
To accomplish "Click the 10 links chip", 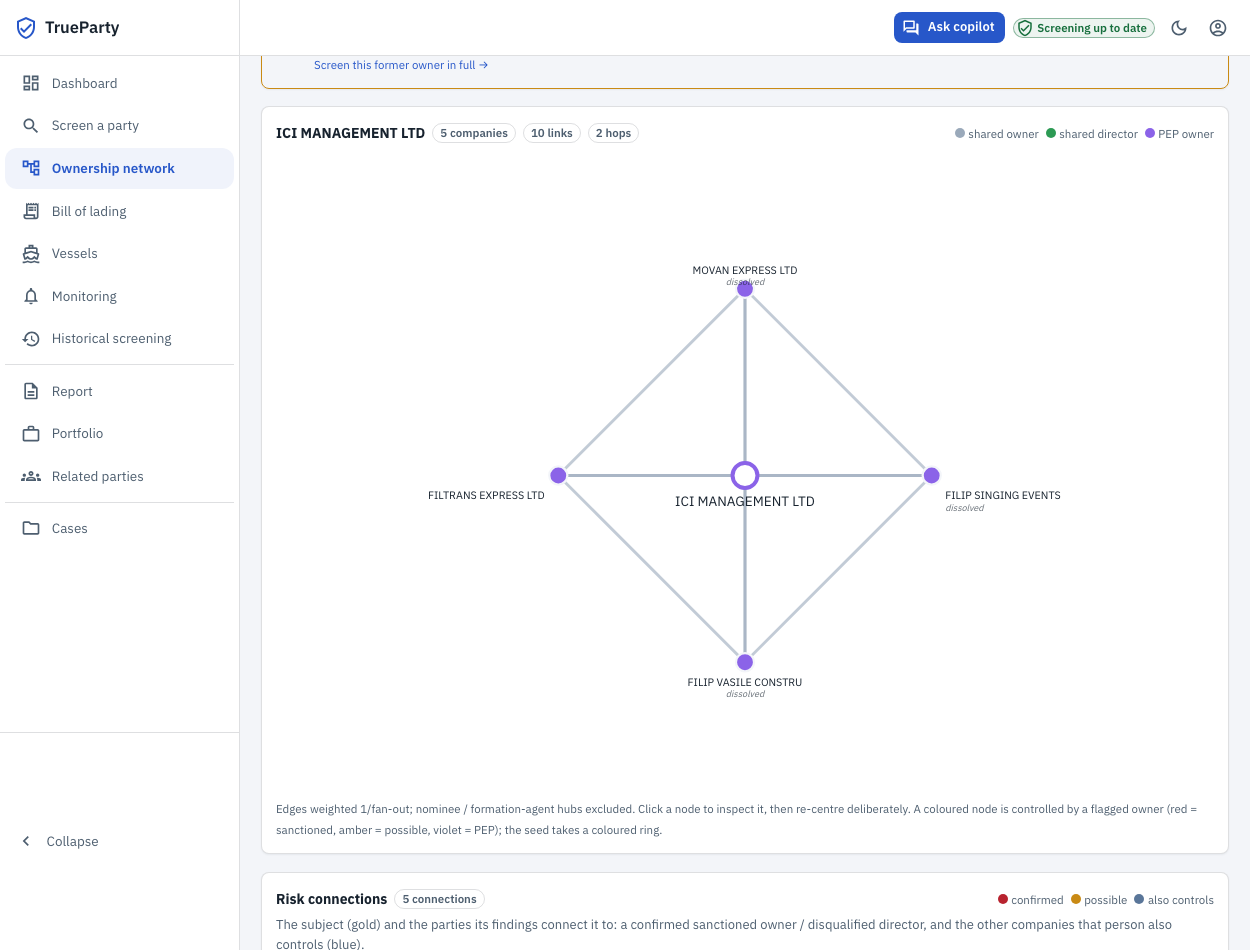I will (x=552, y=133).
